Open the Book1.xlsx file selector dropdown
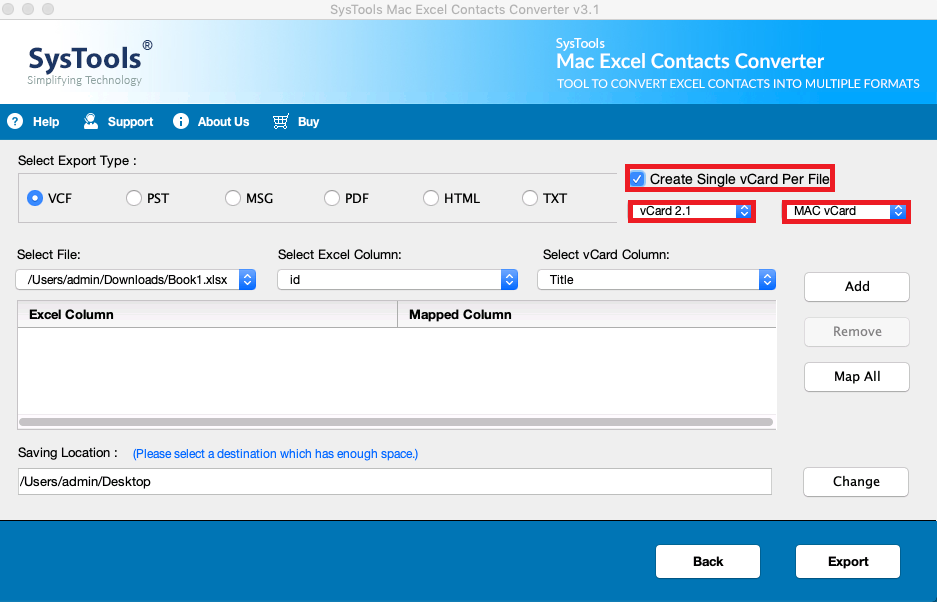Screen dimensions: 937x602 coord(136,280)
